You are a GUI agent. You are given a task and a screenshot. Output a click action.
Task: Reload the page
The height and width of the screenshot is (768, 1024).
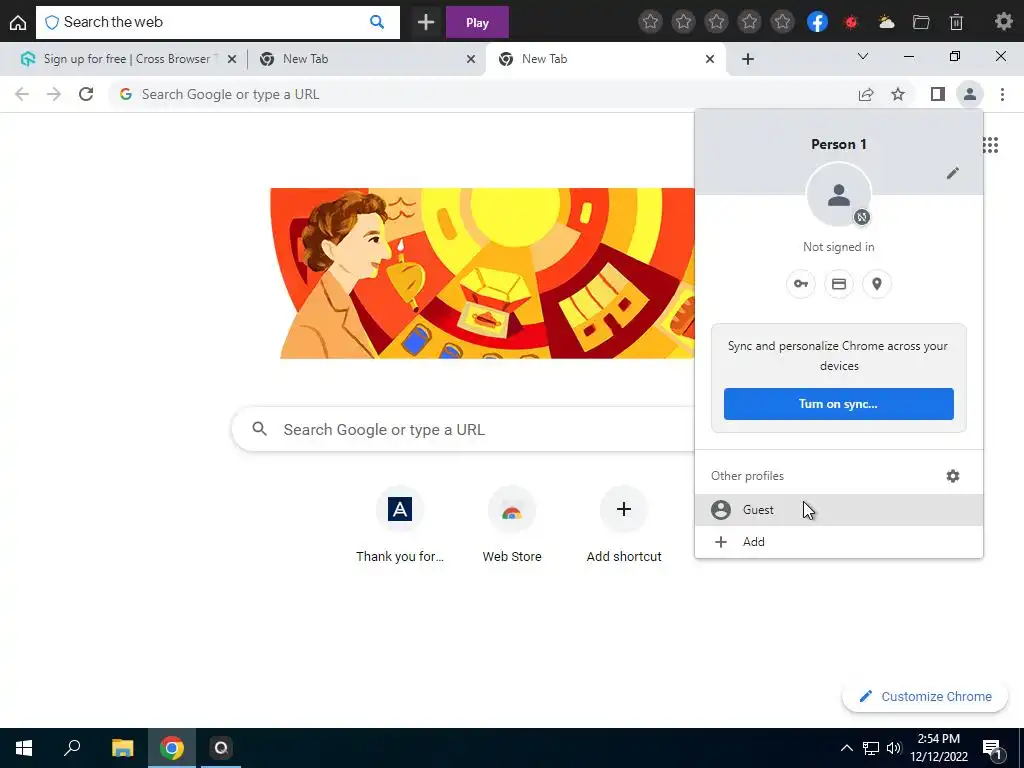click(86, 94)
